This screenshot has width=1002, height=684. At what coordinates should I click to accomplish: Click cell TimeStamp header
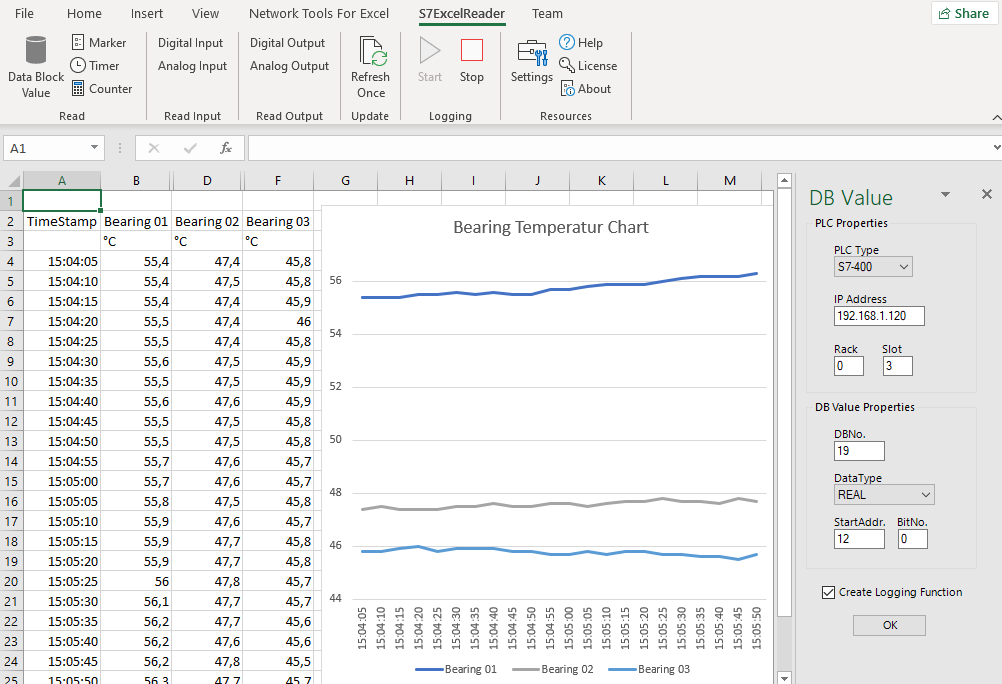coord(61,222)
